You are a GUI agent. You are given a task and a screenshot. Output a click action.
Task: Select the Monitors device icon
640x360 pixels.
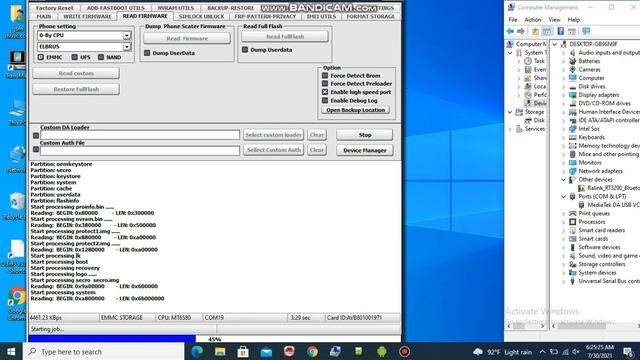pyautogui.click(x=573, y=162)
